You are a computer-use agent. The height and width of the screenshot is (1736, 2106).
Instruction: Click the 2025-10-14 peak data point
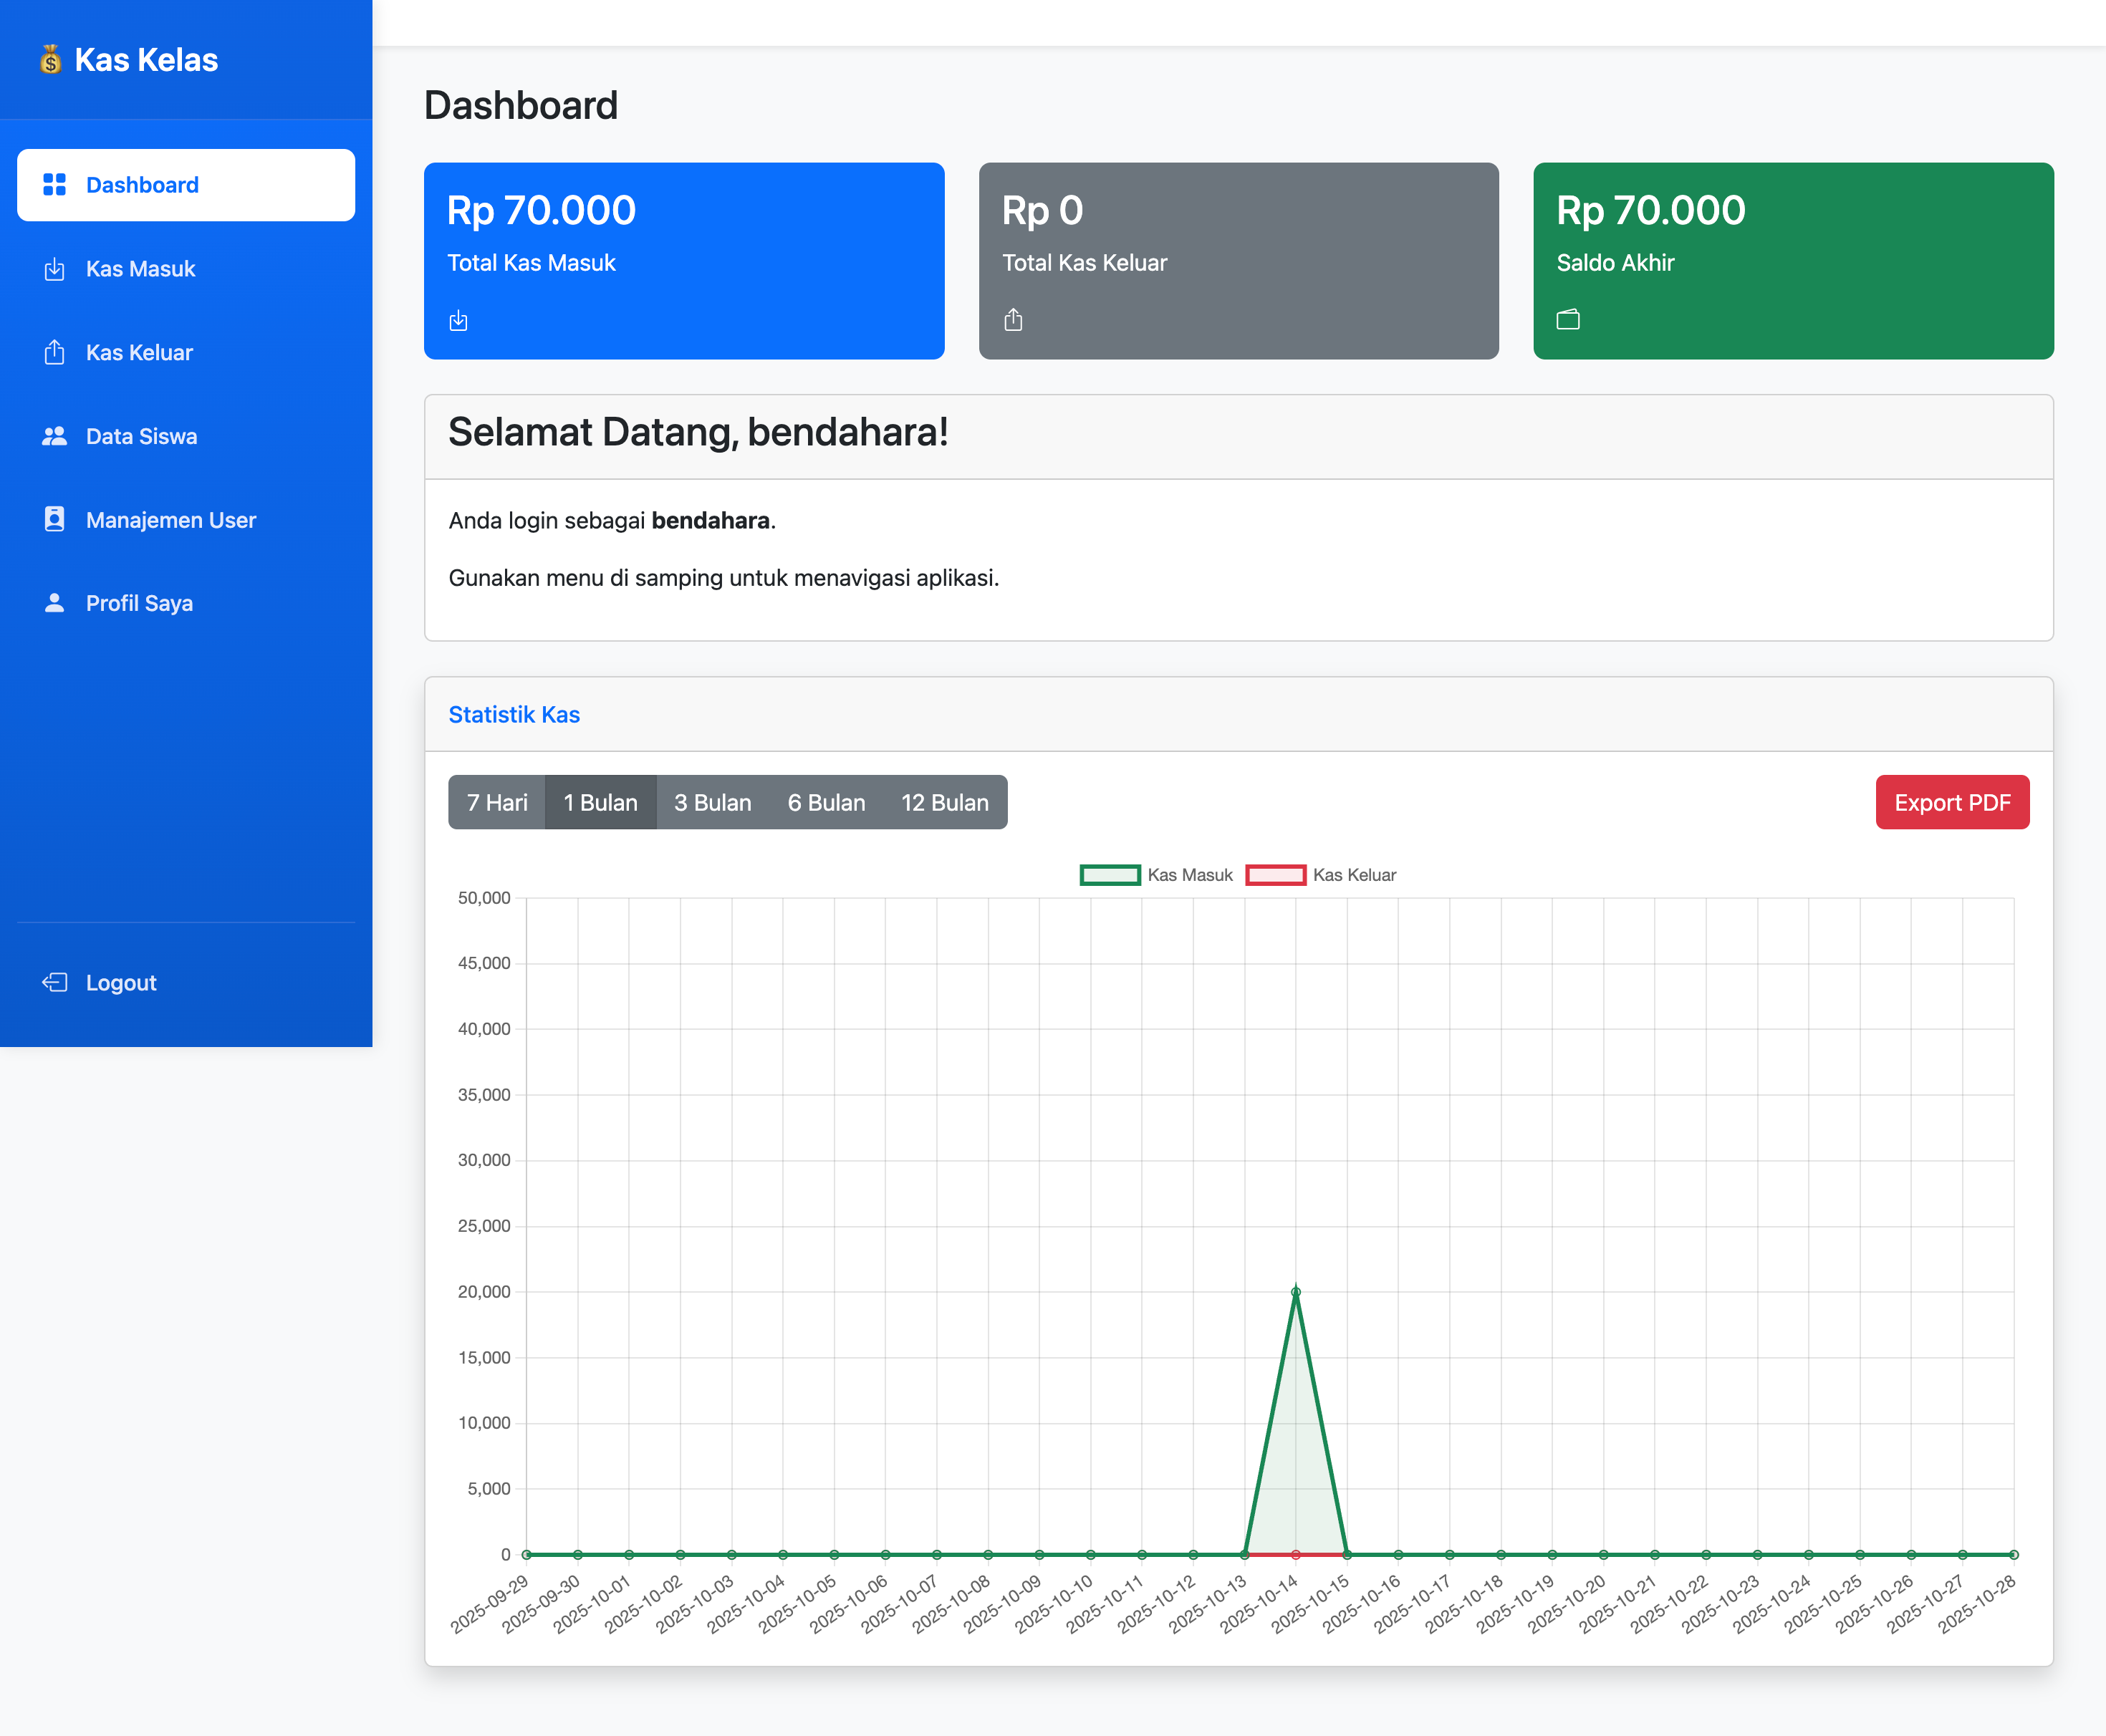[x=1296, y=1292]
